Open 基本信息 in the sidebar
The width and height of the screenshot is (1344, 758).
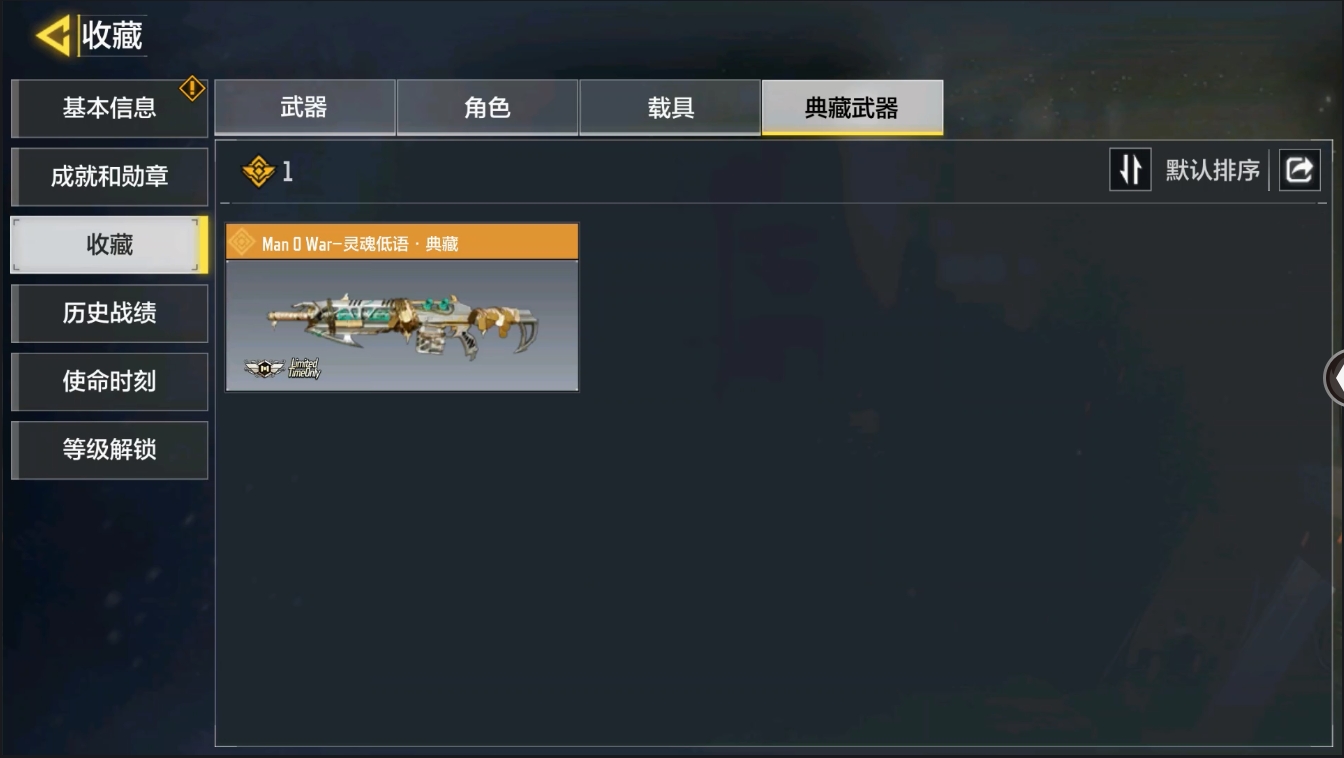(x=109, y=108)
